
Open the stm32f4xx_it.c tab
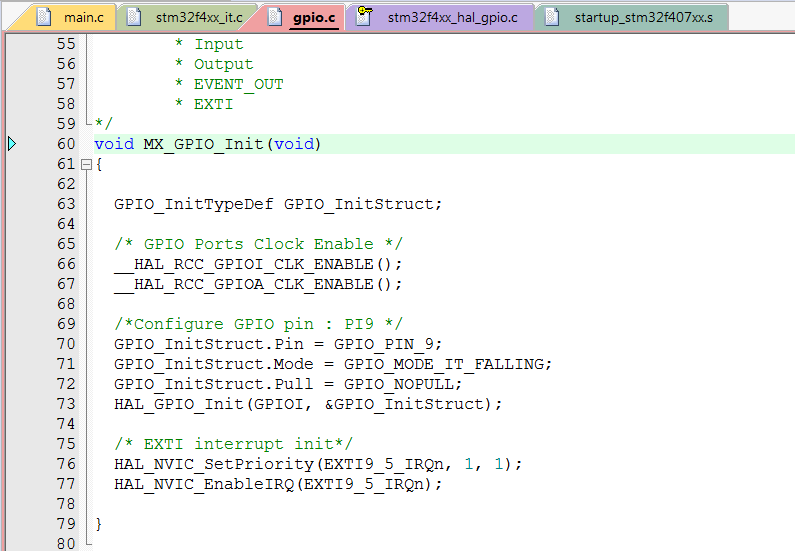click(190, 17)
